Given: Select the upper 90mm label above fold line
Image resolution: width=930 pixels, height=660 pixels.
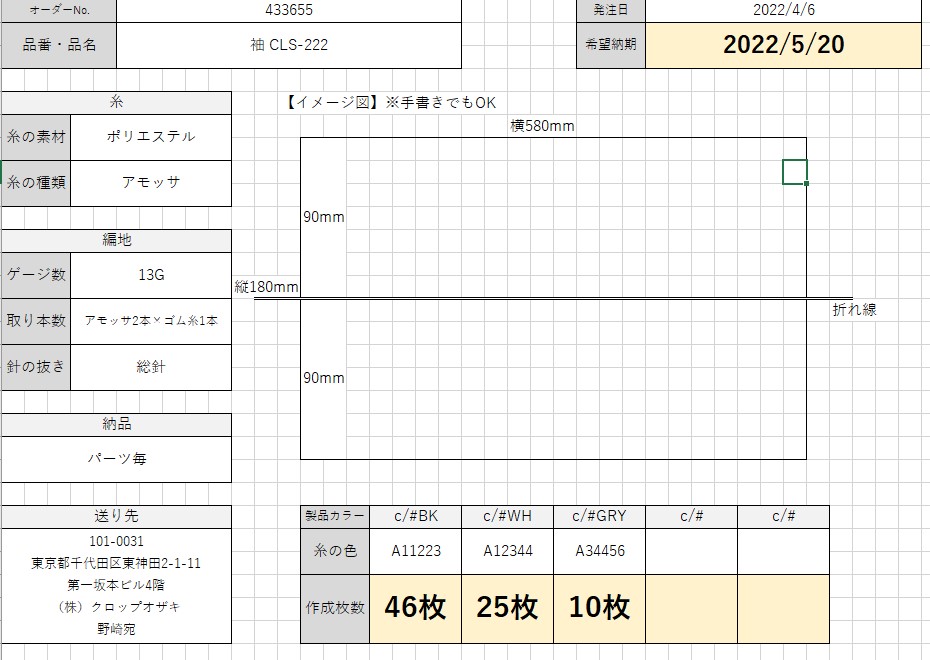Looking at the screenshot, I should click(324, 217).
